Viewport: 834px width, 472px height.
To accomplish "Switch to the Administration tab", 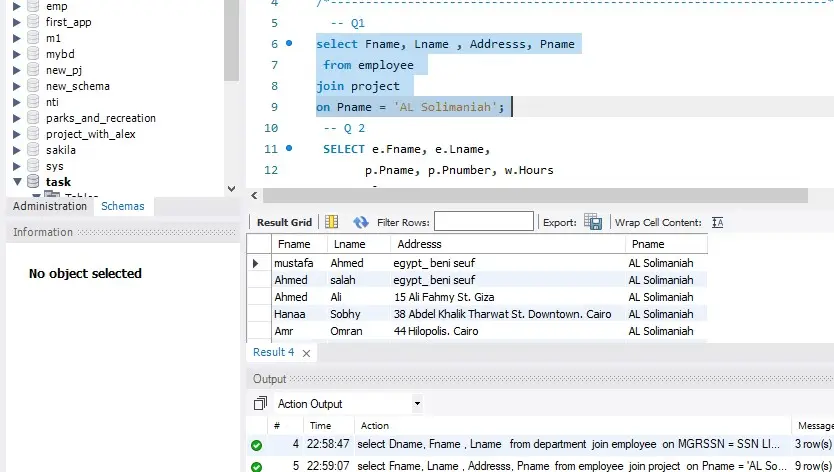I will click(x=49, y=206).
